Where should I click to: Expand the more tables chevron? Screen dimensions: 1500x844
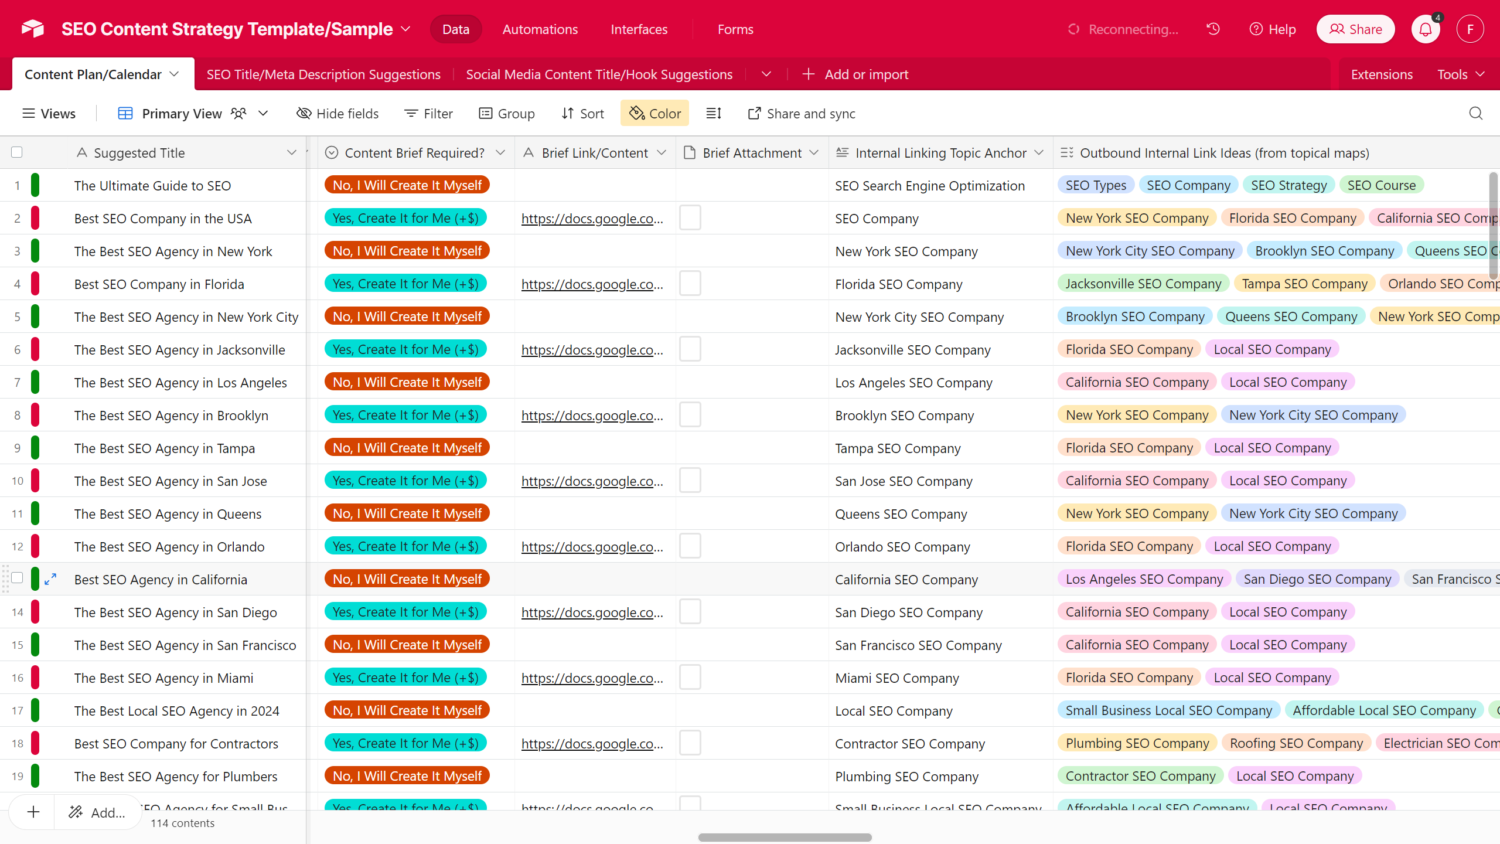coord(766,74)
